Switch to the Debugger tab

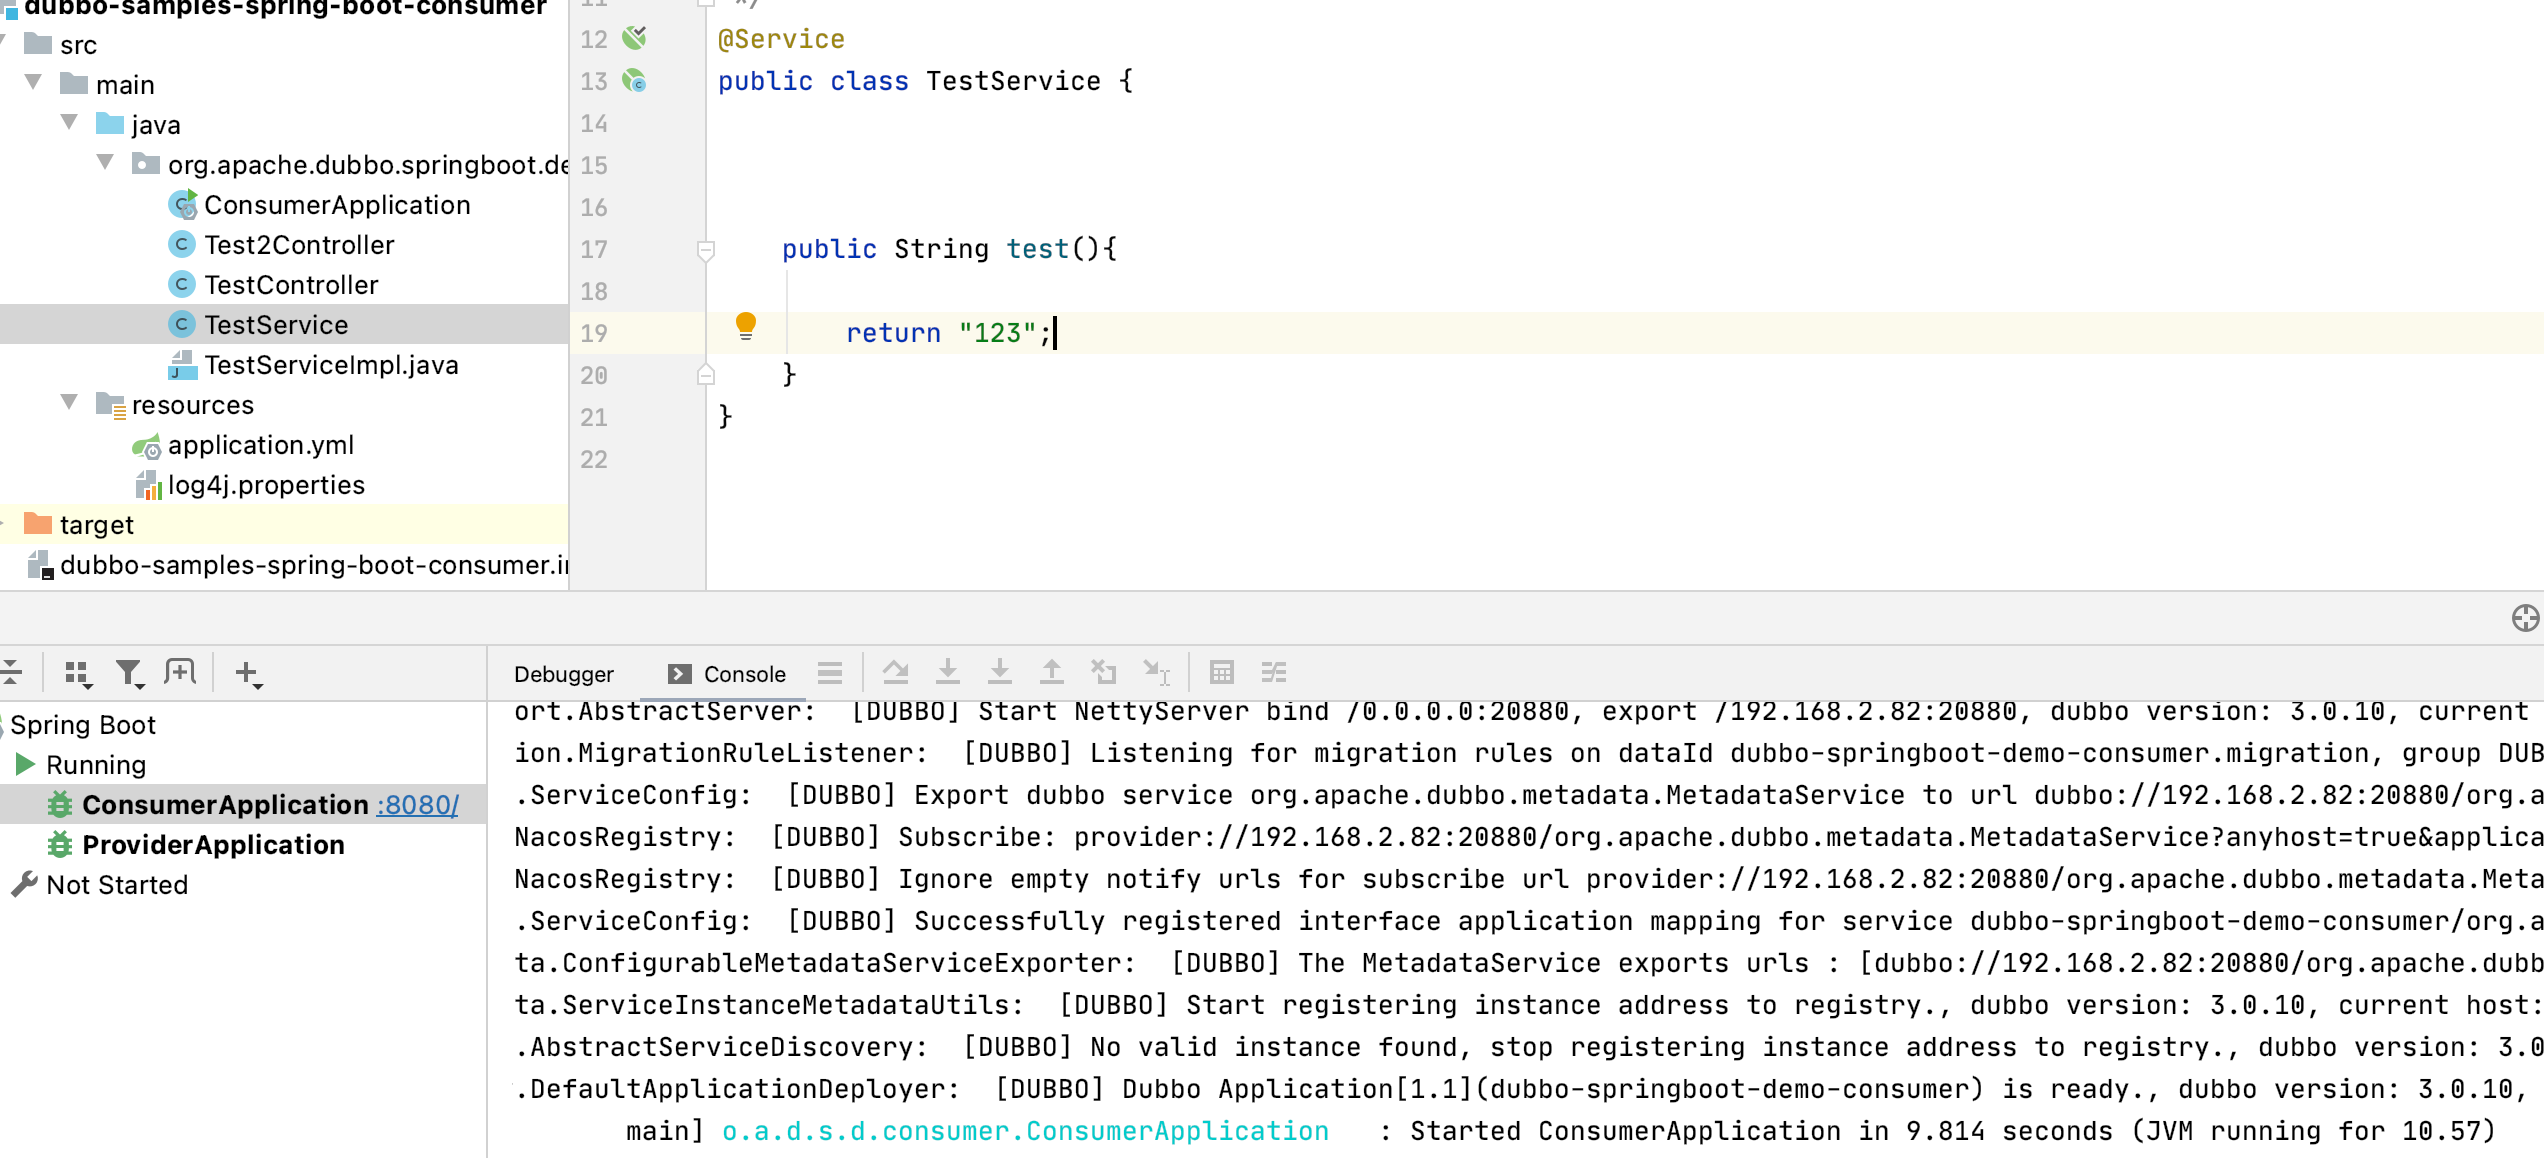pyautogui.click(x=563, y=674)
